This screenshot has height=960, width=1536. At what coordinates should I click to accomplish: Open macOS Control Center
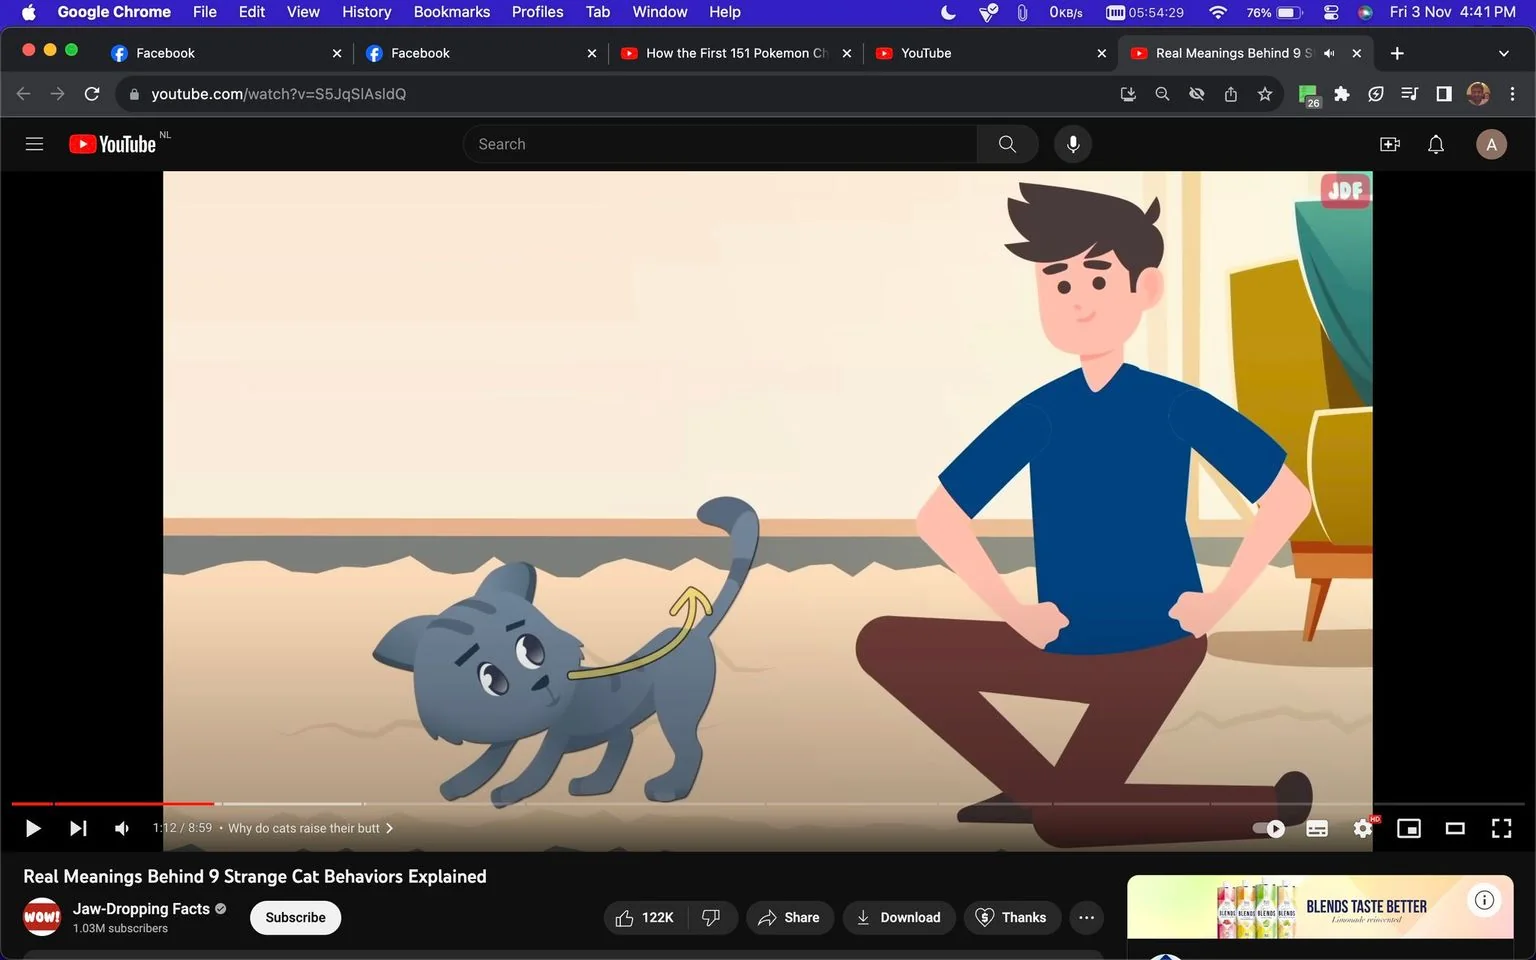click(1331, 12)
